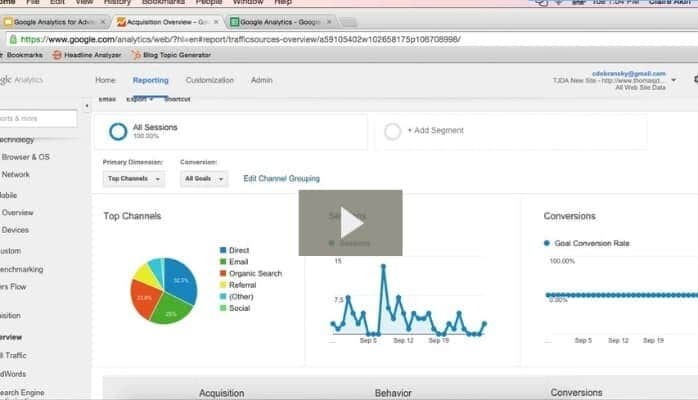Click the Shortcut button

click(177, 99)
